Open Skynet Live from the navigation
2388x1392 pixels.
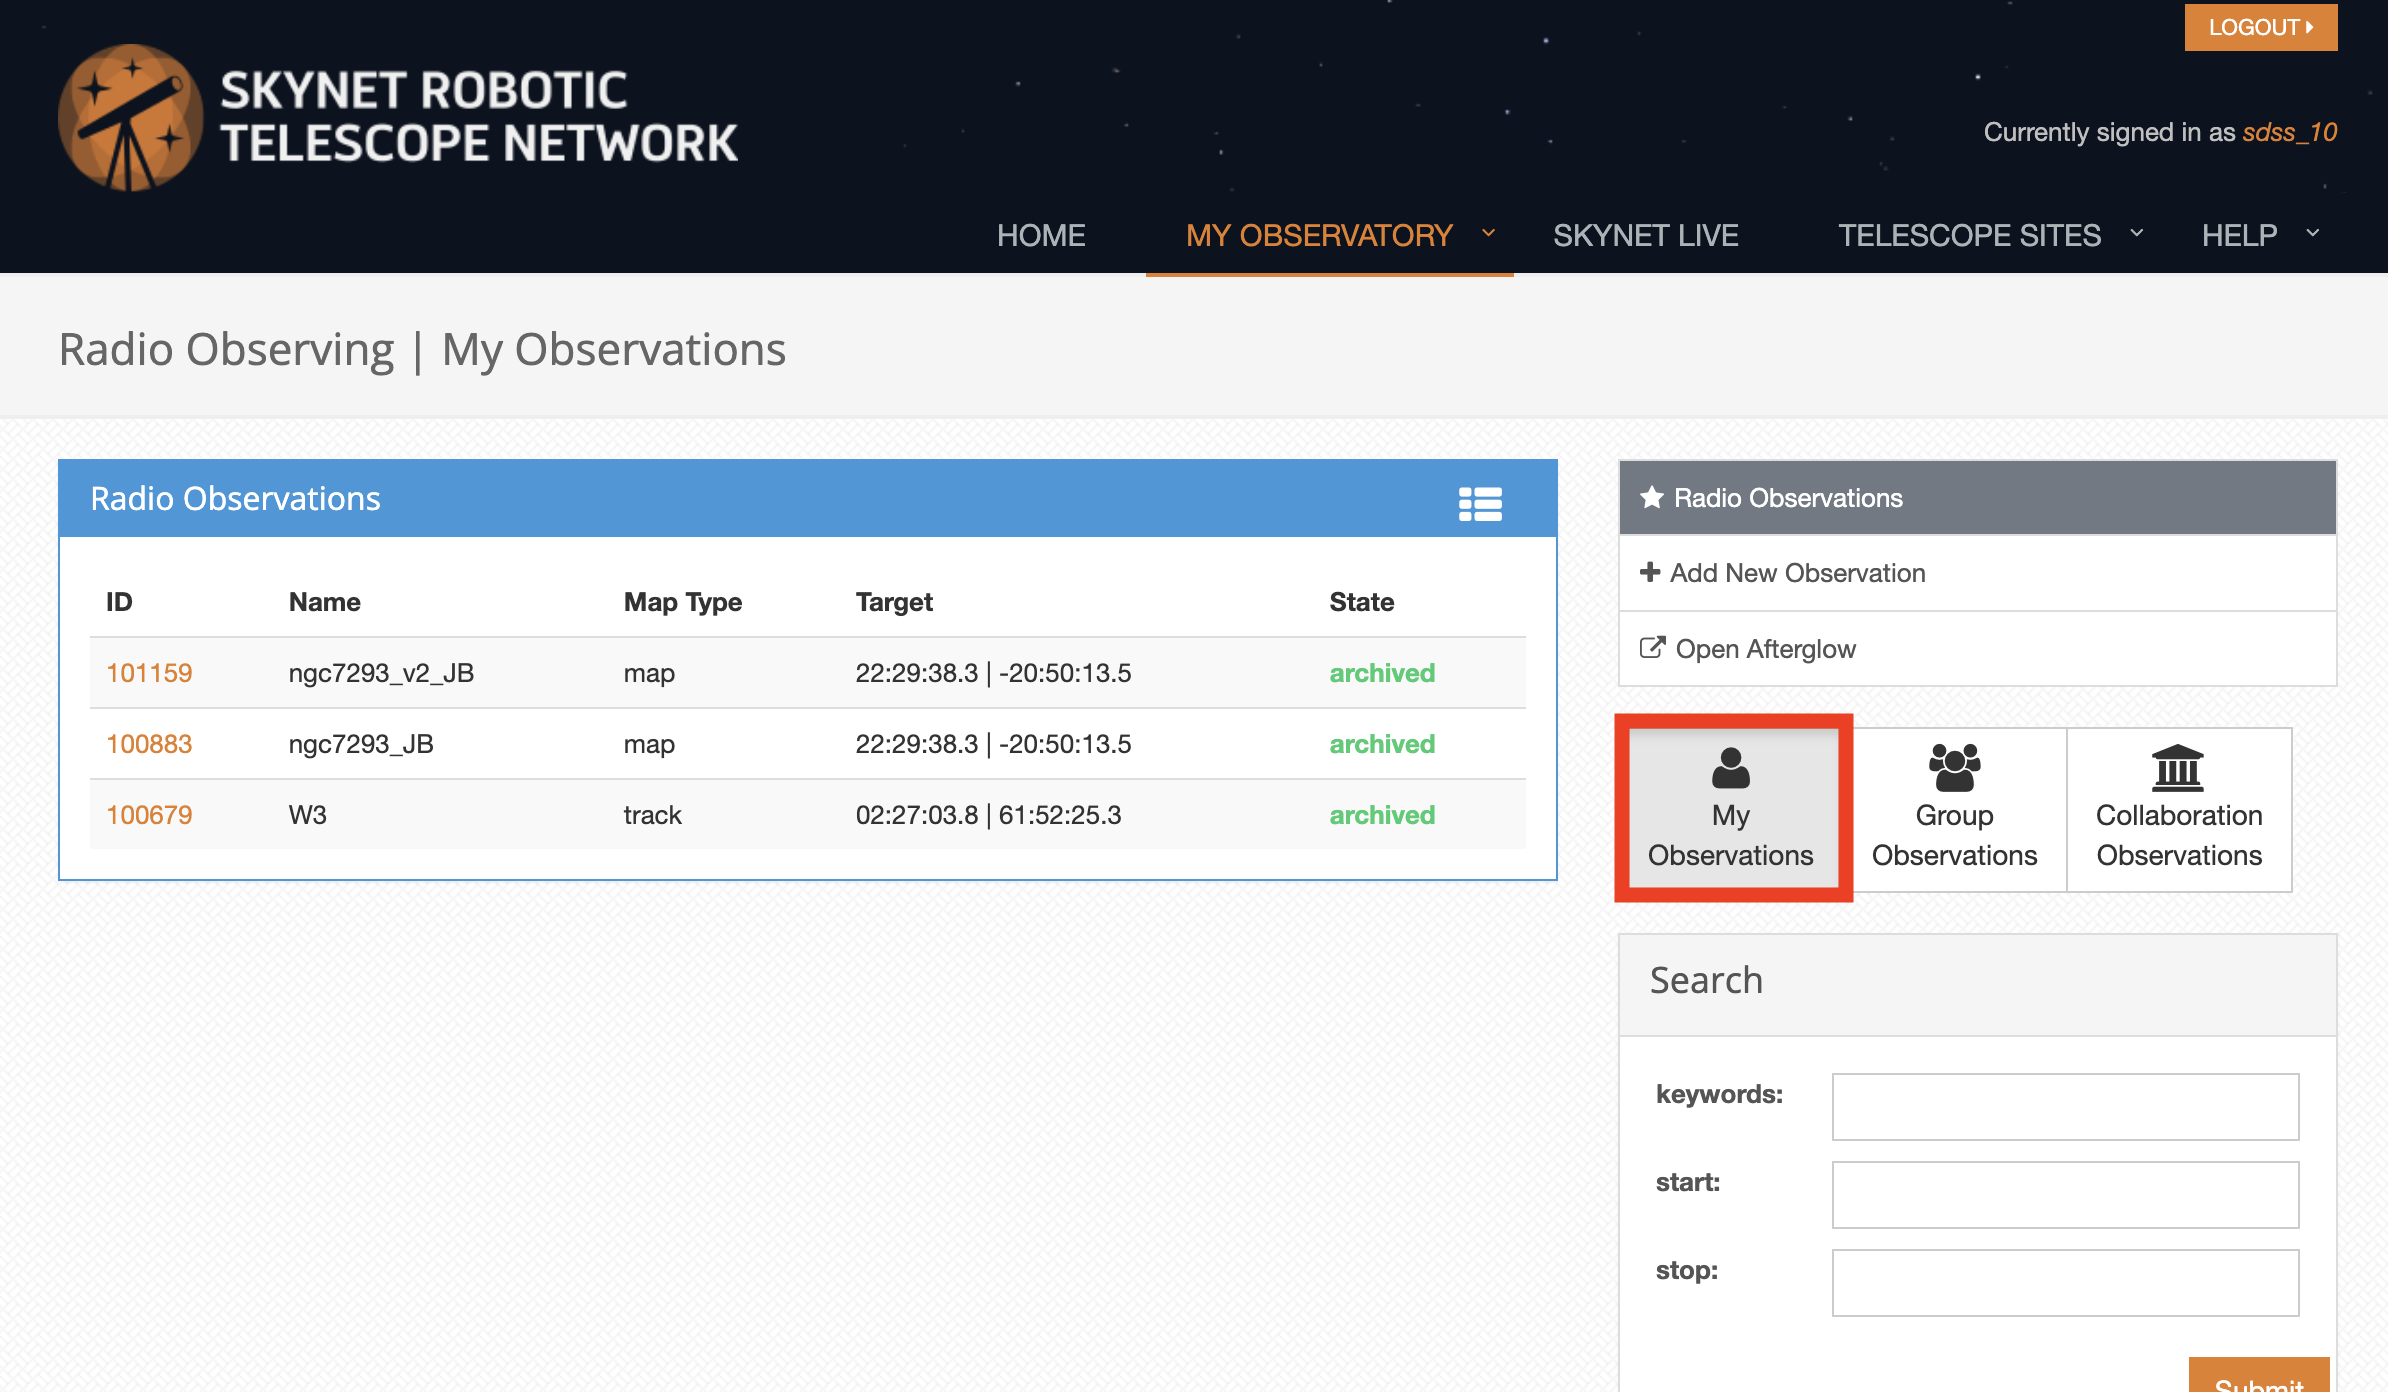(x=1646, y=235)
